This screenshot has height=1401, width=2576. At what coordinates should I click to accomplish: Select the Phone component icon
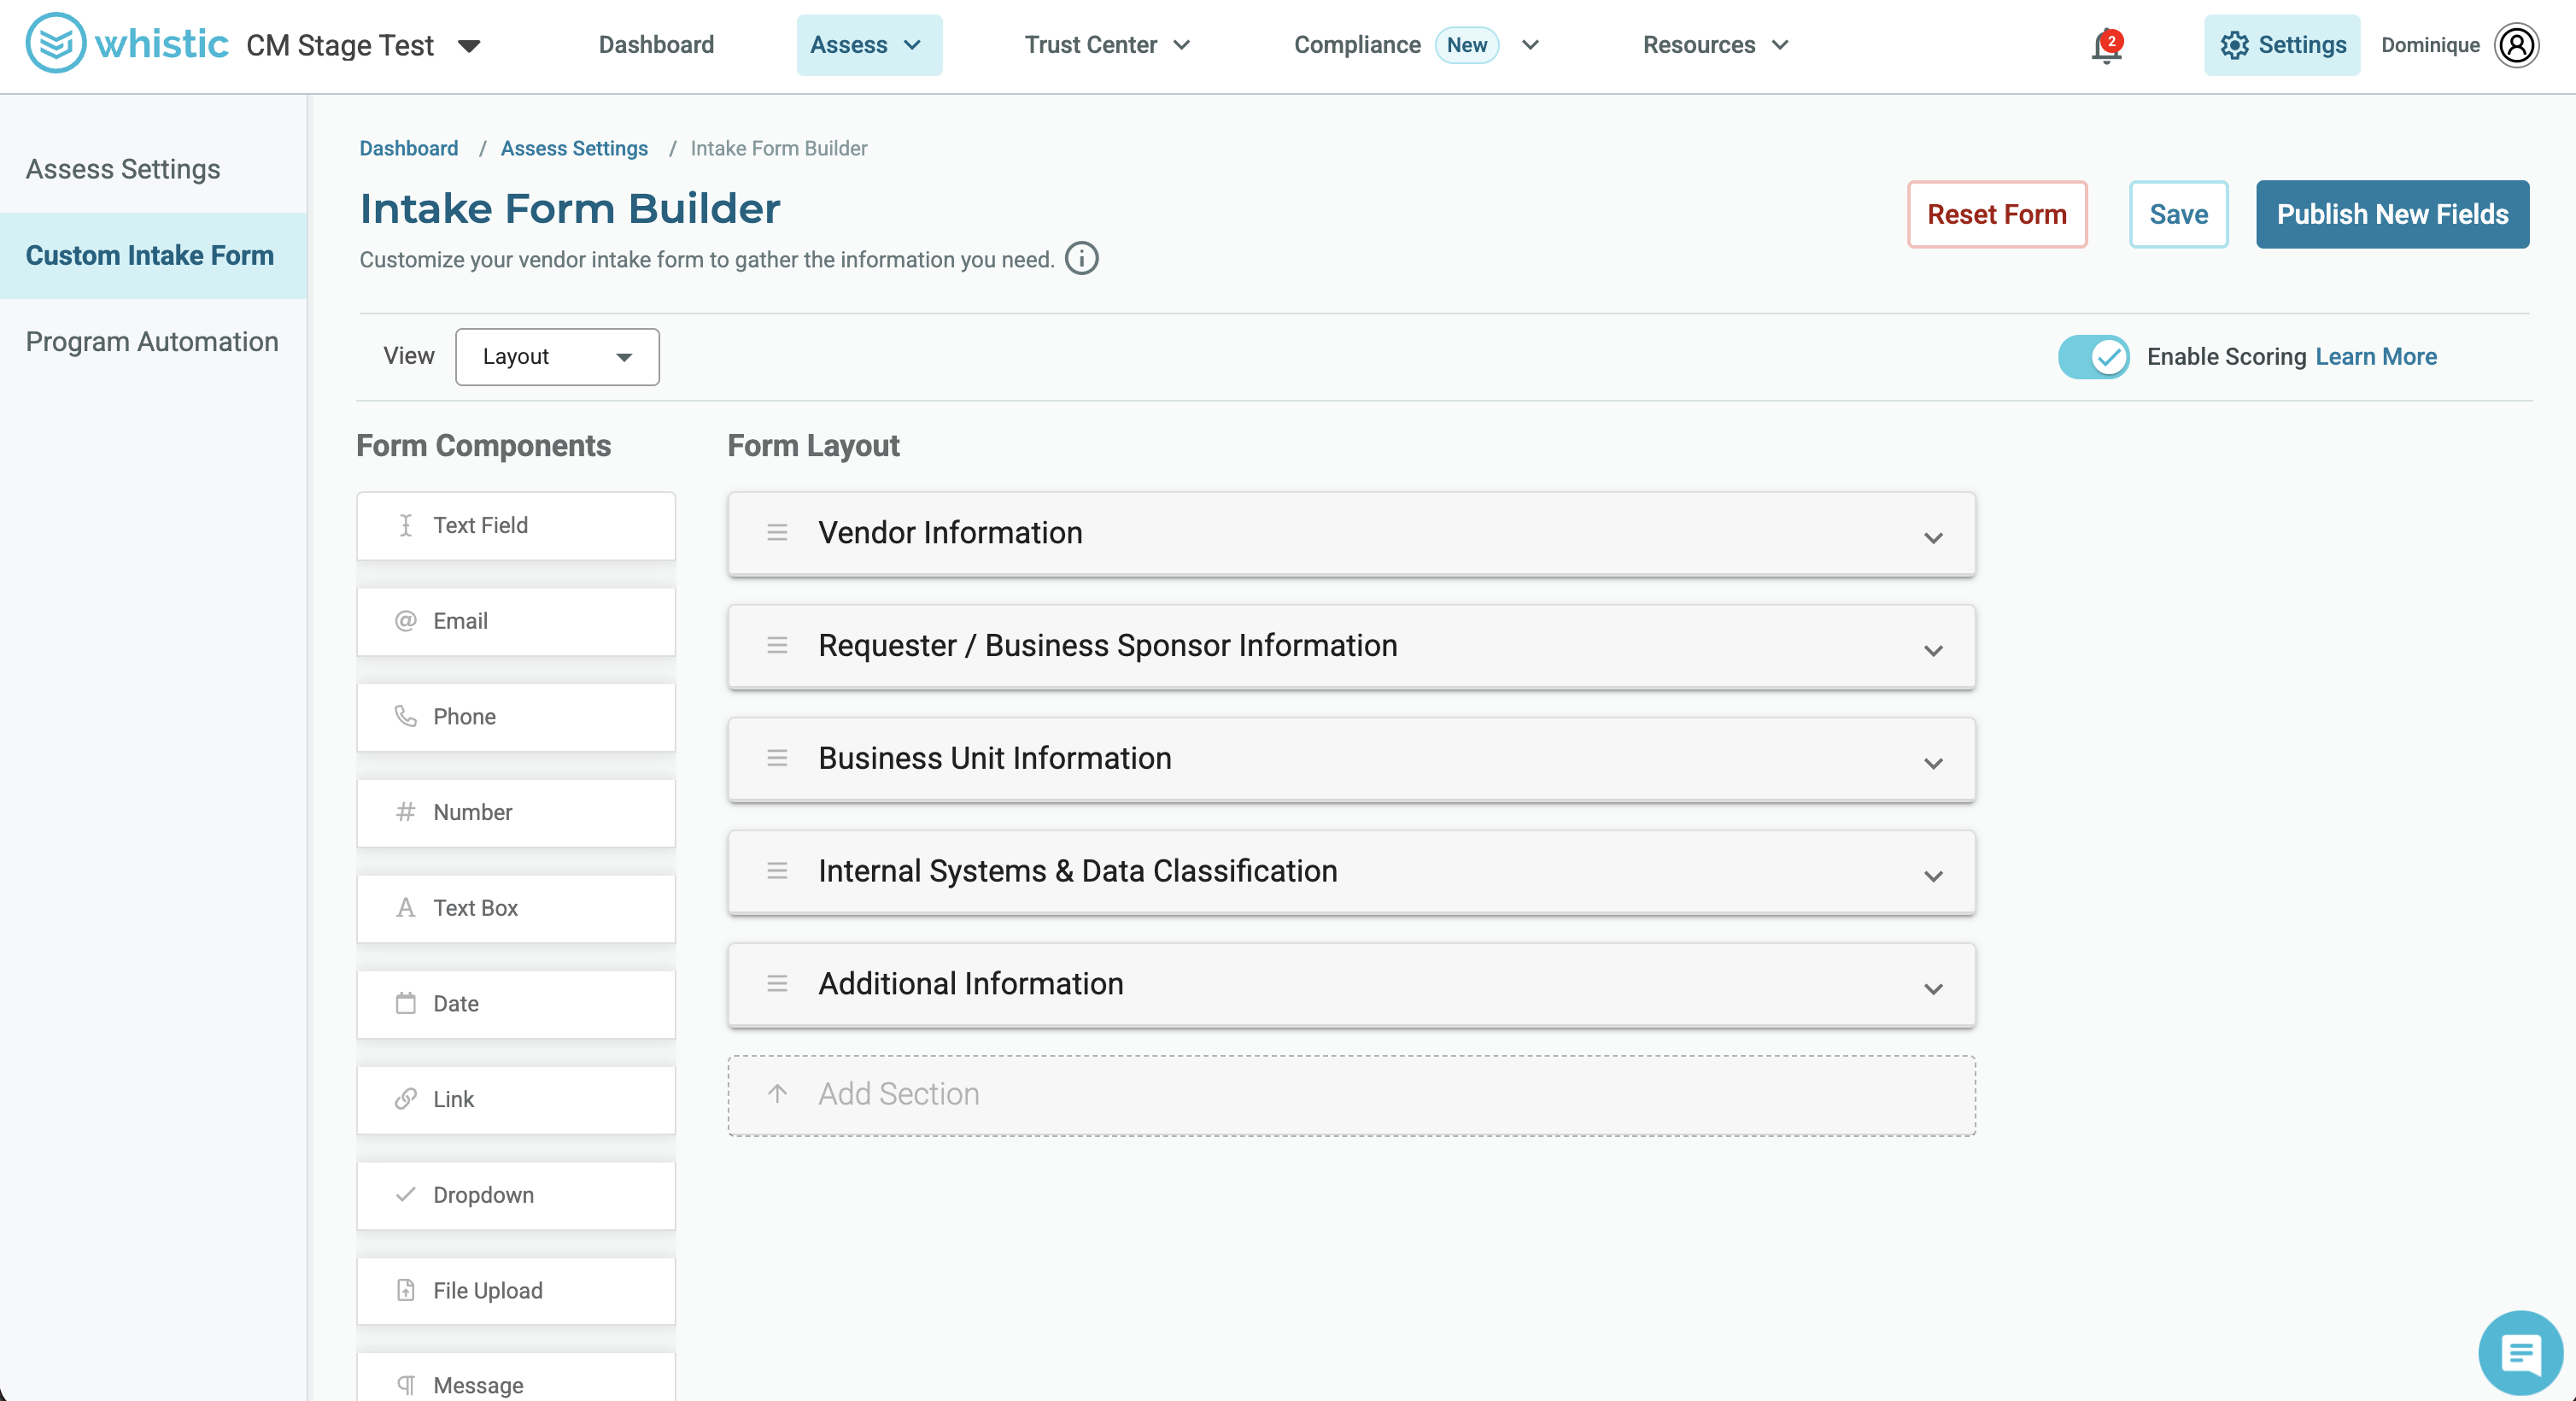pos(405,716)
